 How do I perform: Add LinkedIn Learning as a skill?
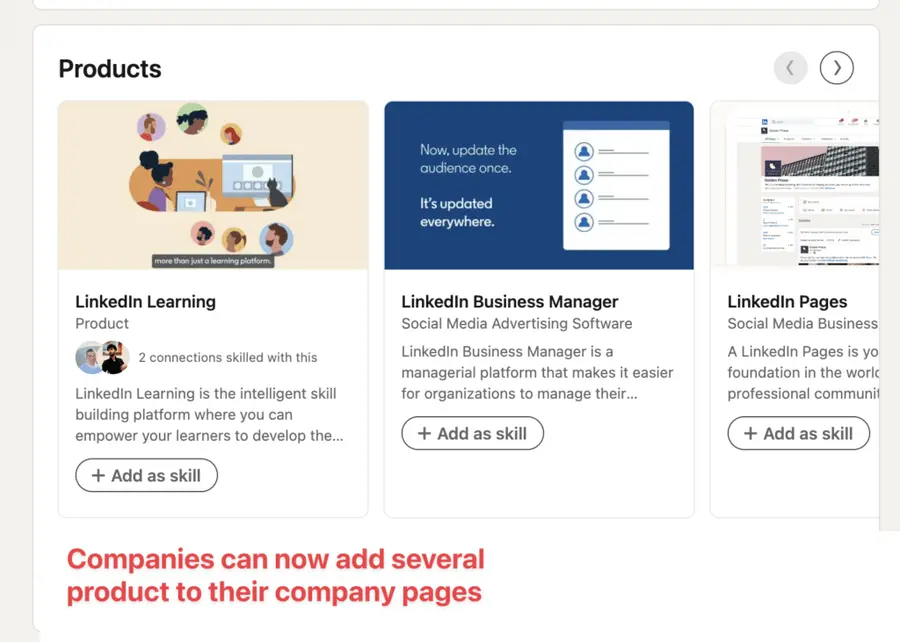click(146, 475)
